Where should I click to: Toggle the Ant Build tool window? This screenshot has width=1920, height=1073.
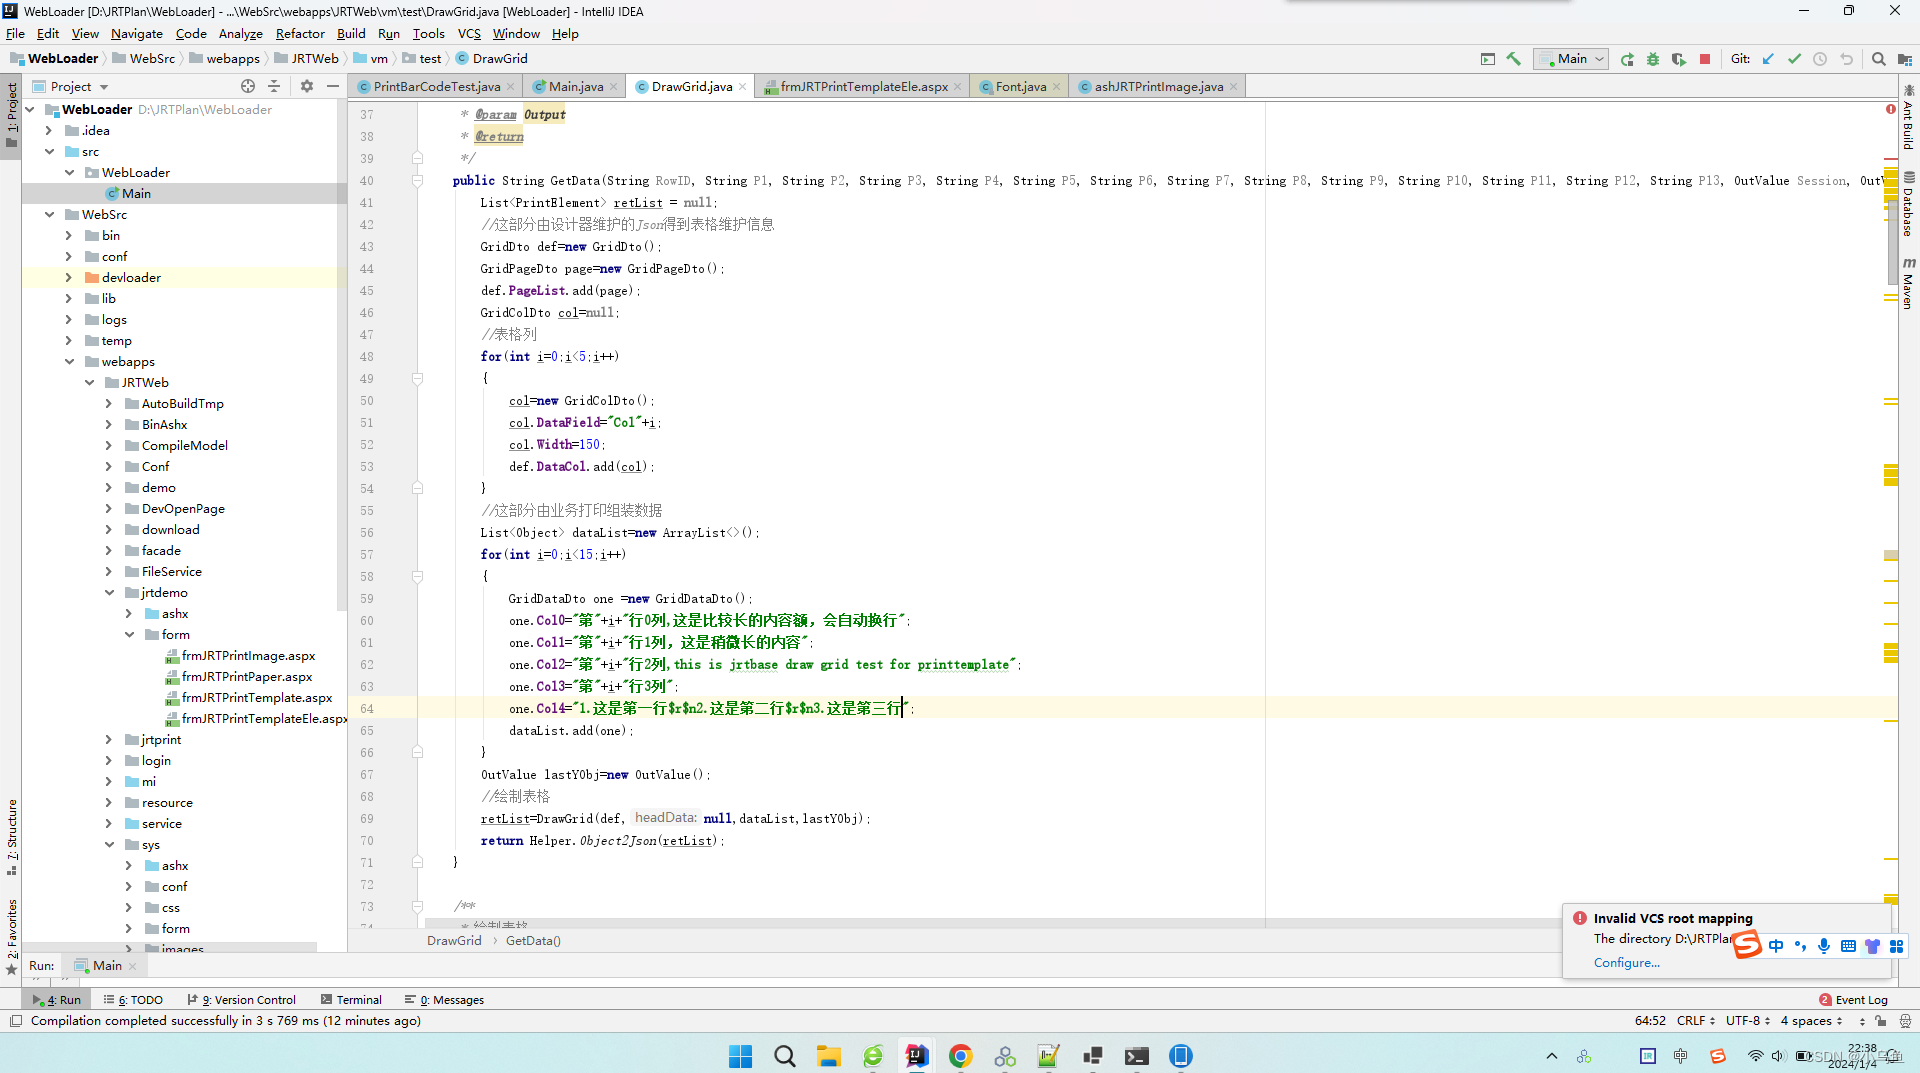click(x=1908, y=118)
